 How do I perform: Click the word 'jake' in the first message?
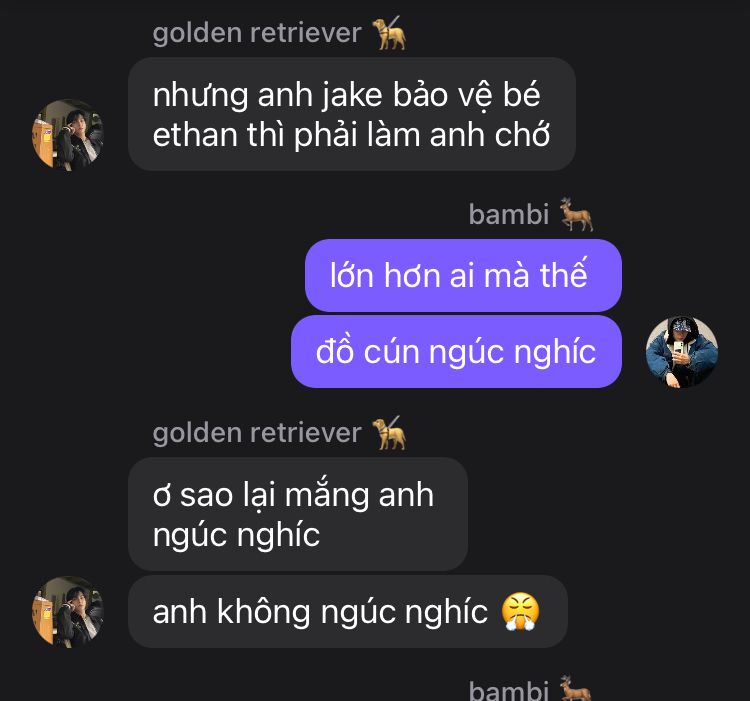(352, 95)
